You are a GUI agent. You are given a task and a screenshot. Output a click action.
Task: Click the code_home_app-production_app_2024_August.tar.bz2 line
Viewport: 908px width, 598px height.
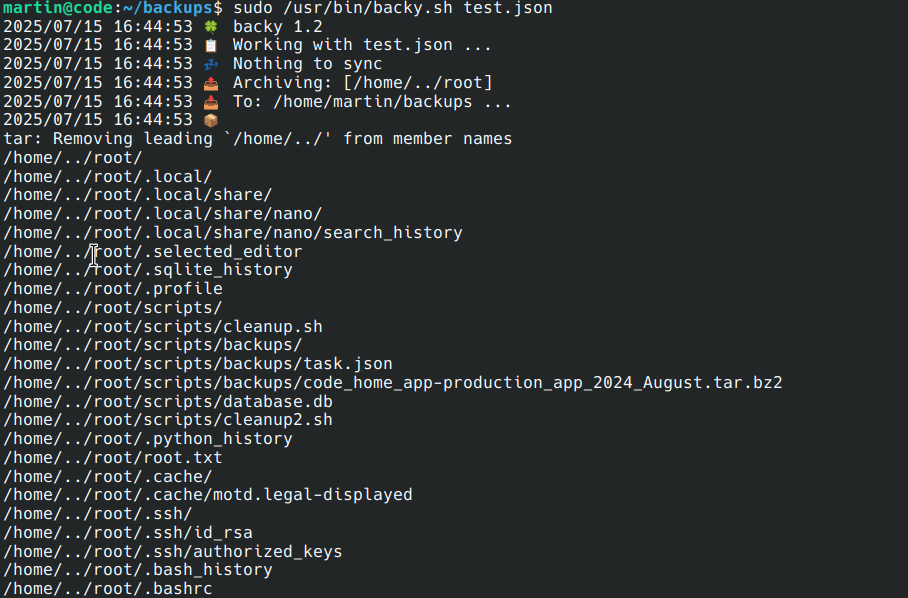pos(392,383)
